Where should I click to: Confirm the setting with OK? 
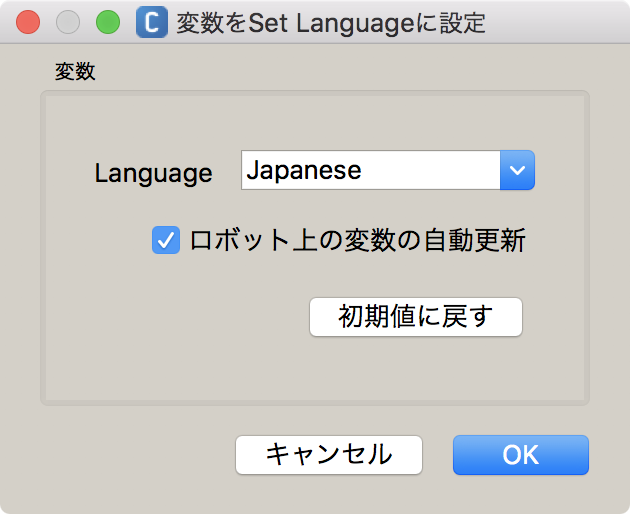(x=521, y=455)
